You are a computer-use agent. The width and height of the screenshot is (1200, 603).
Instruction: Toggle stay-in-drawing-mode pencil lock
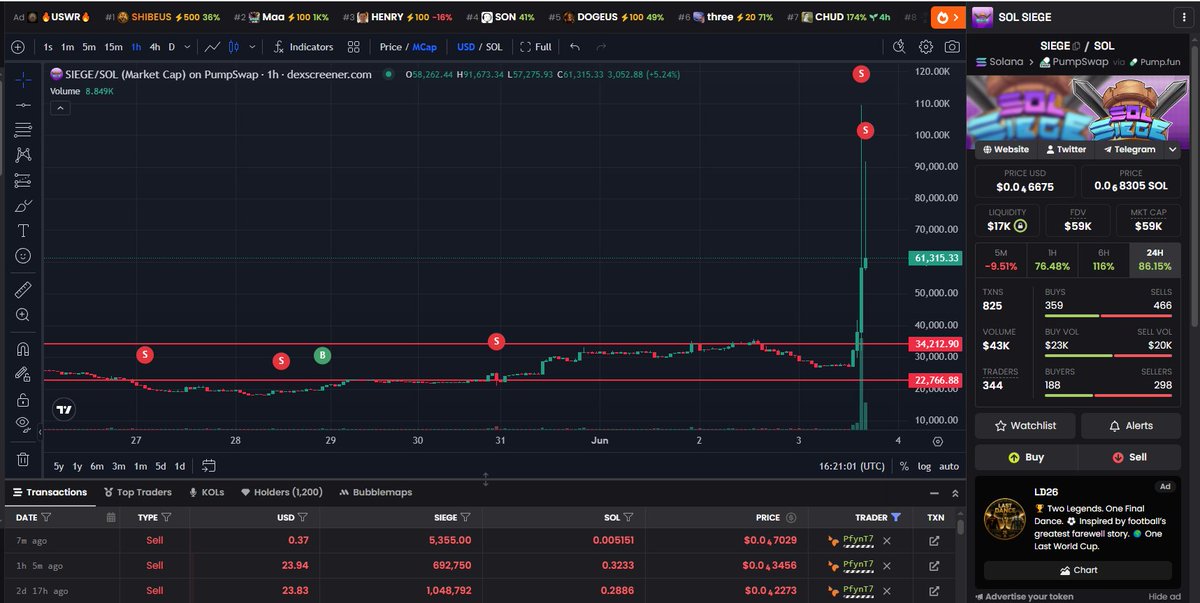coord(22,374)
